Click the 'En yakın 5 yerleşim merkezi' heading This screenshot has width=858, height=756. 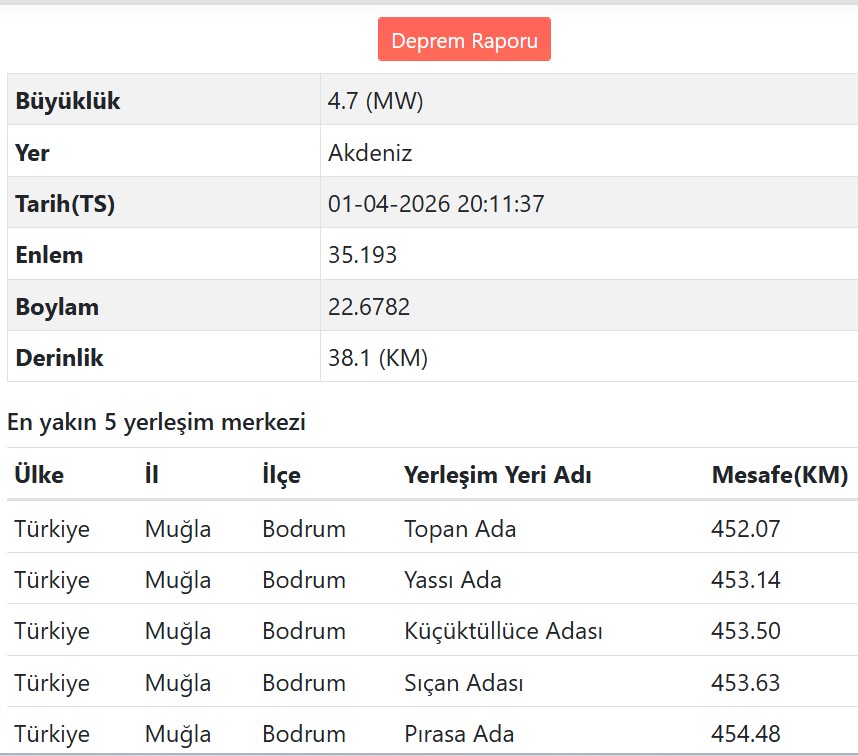[x=156, y=422]
